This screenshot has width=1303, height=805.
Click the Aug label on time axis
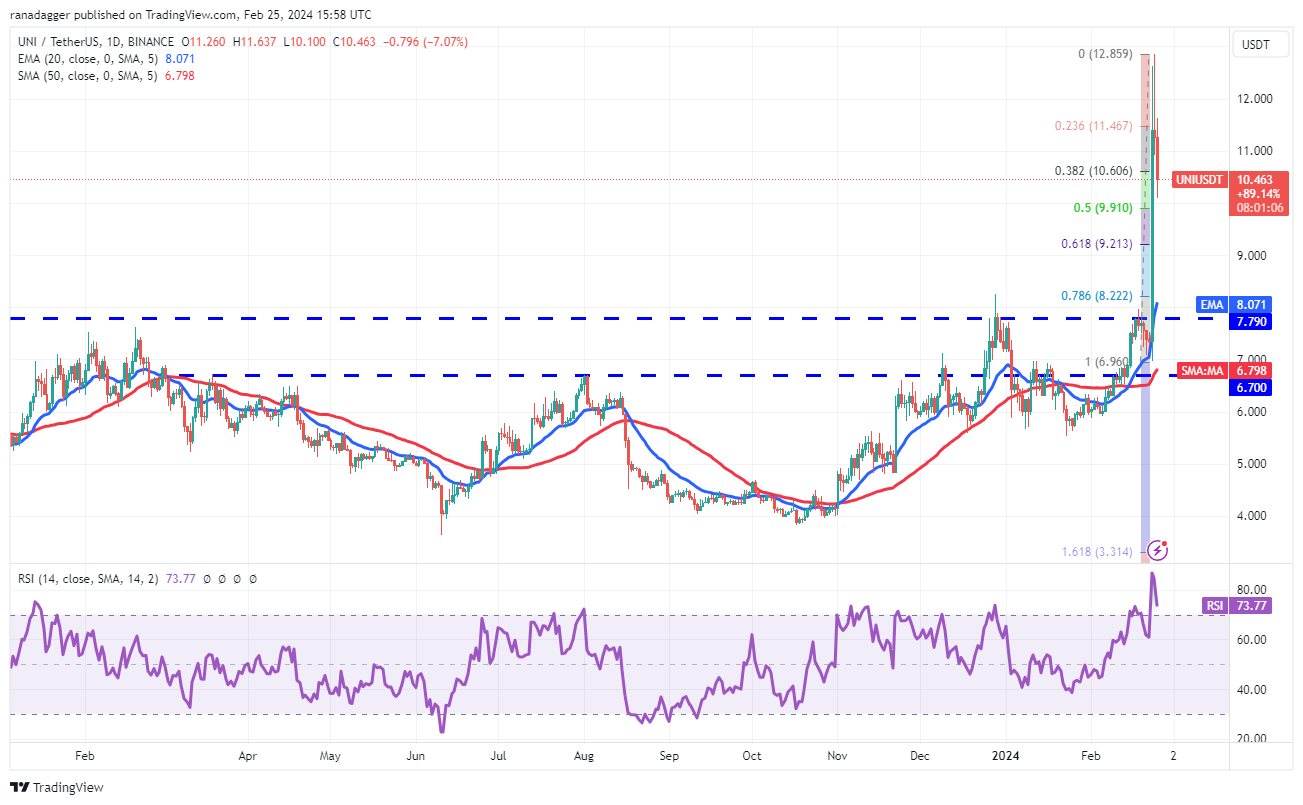[x=585, y=757]
